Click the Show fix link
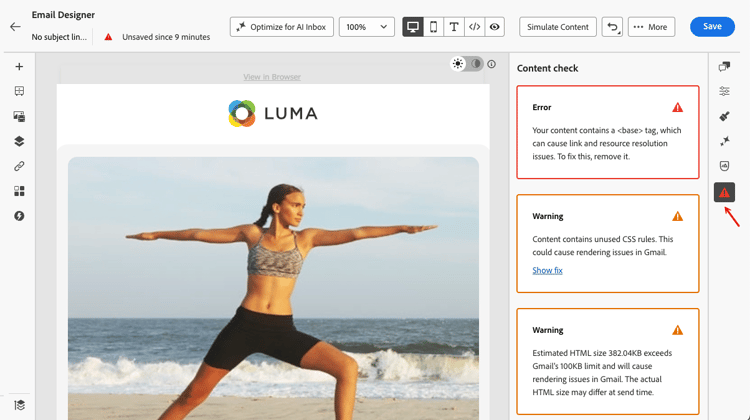 (547, 270)
